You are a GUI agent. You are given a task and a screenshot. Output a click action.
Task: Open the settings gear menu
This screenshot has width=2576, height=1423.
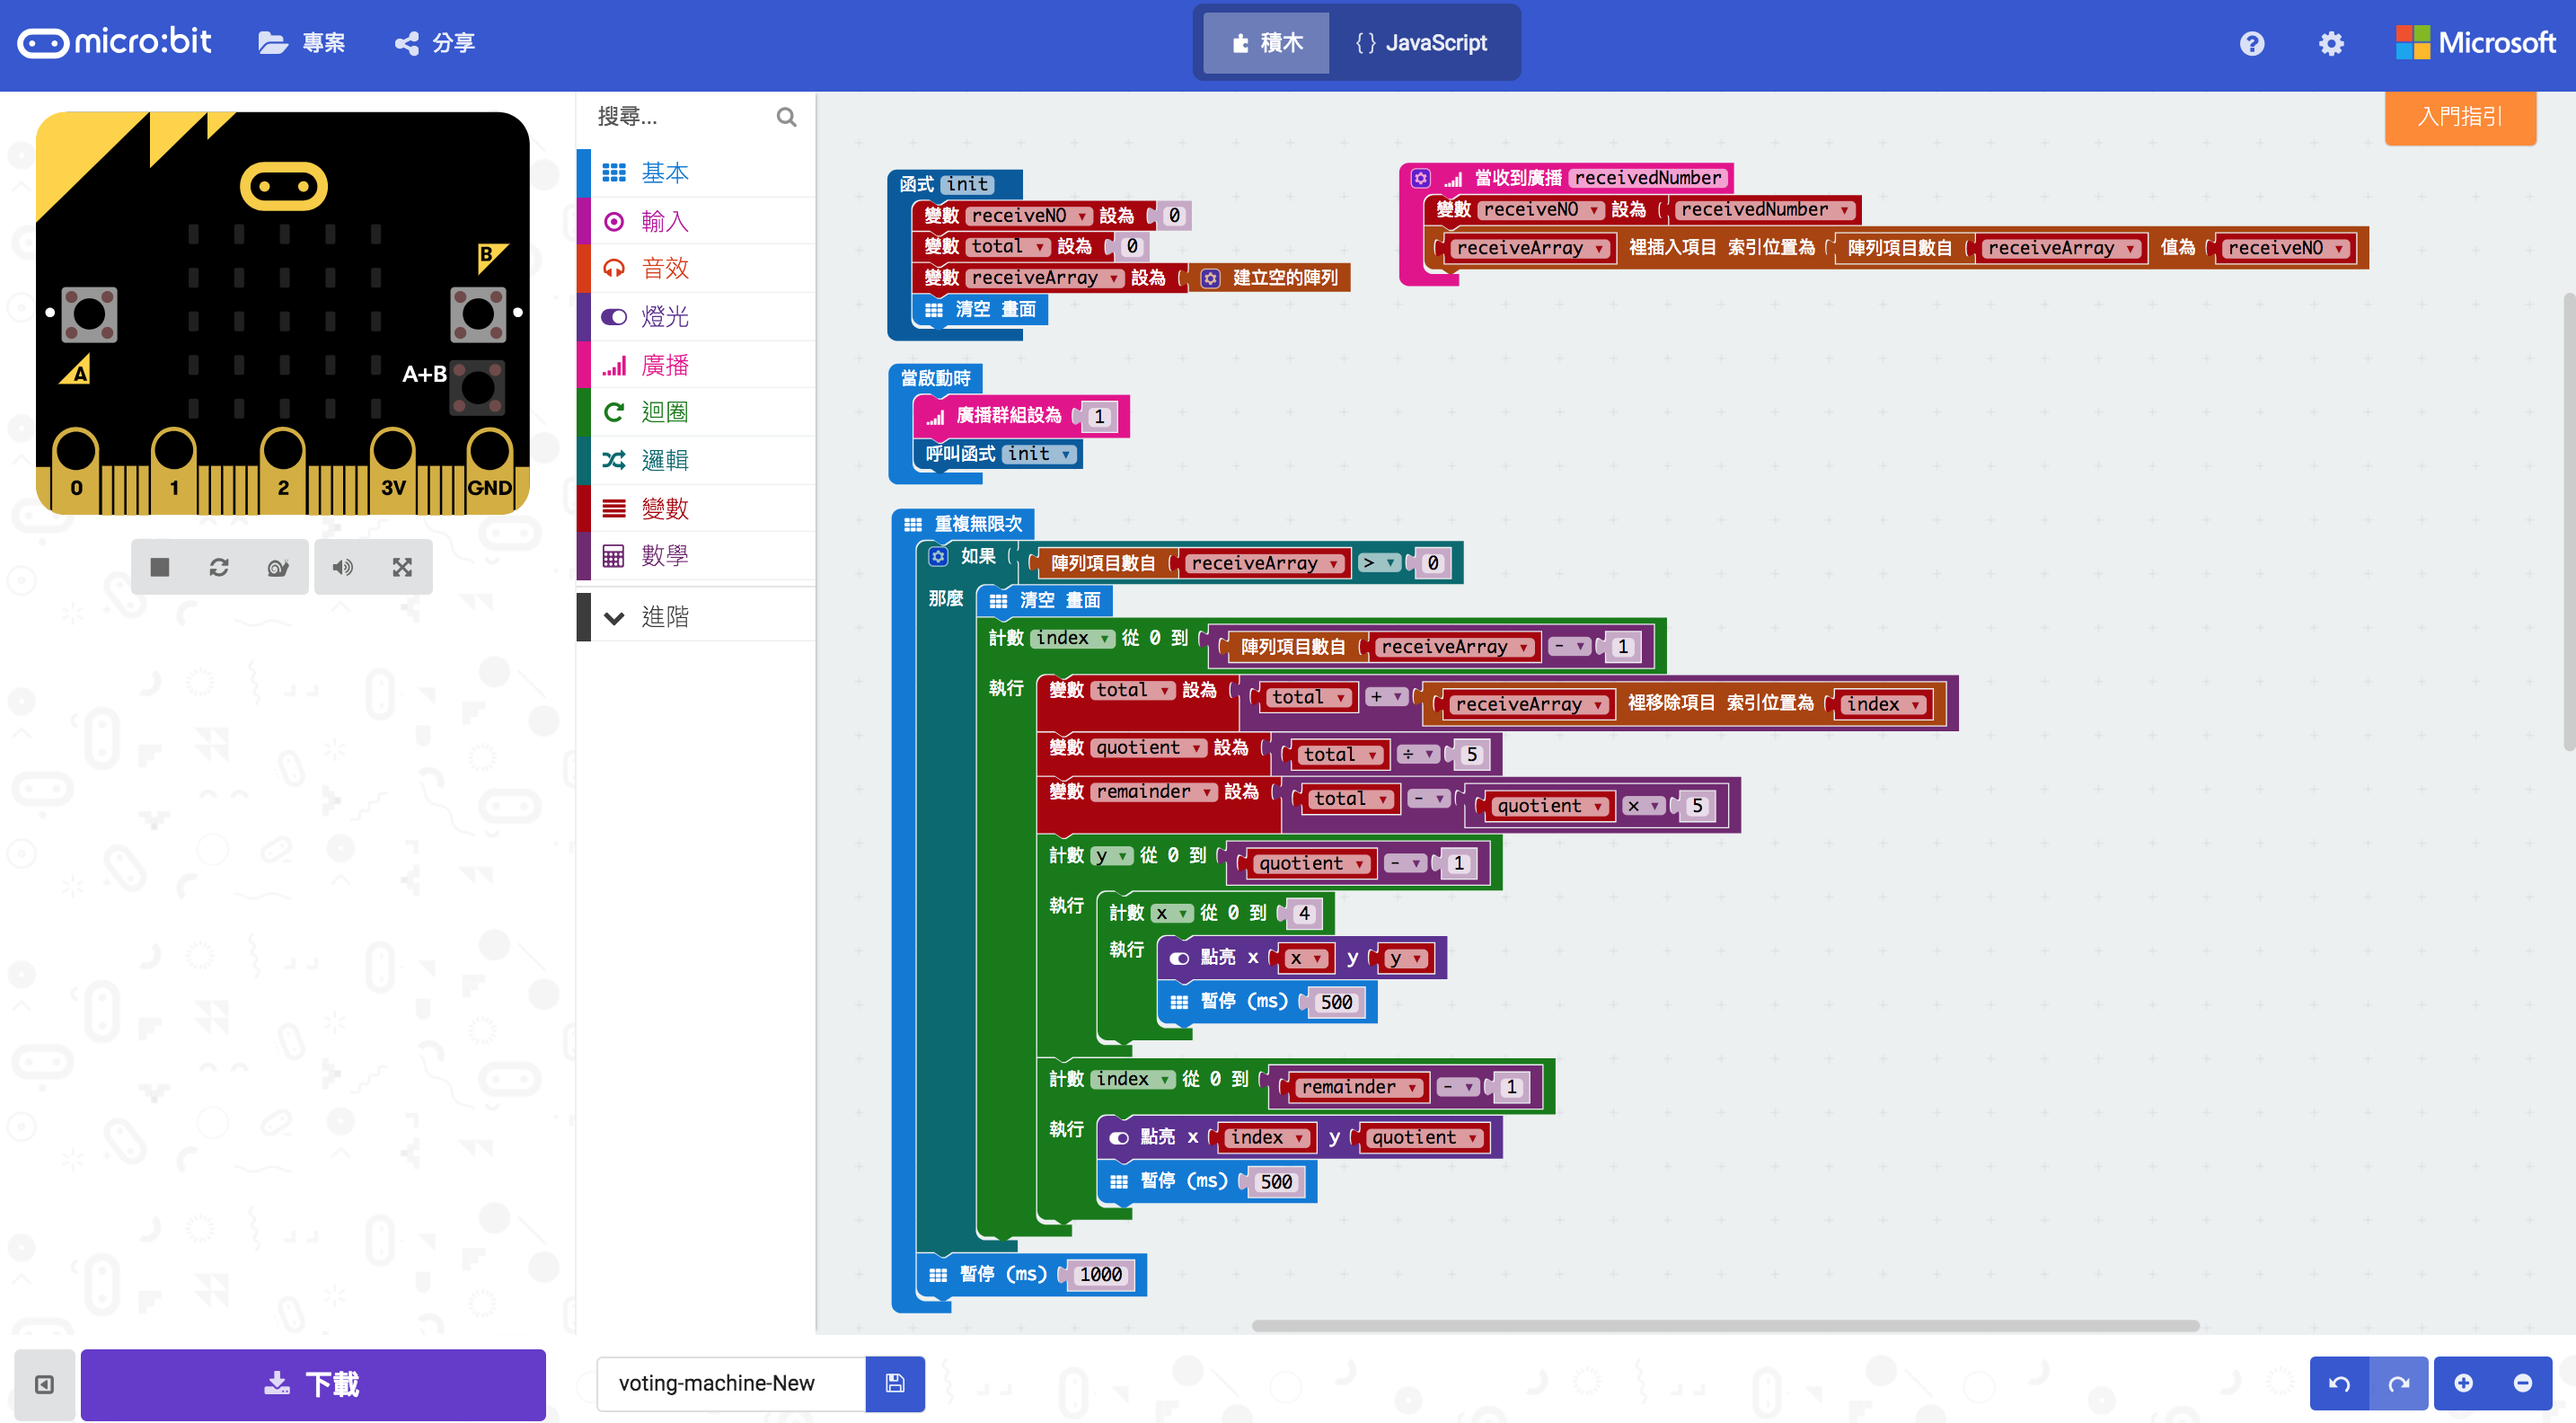tap(2331, 43)
